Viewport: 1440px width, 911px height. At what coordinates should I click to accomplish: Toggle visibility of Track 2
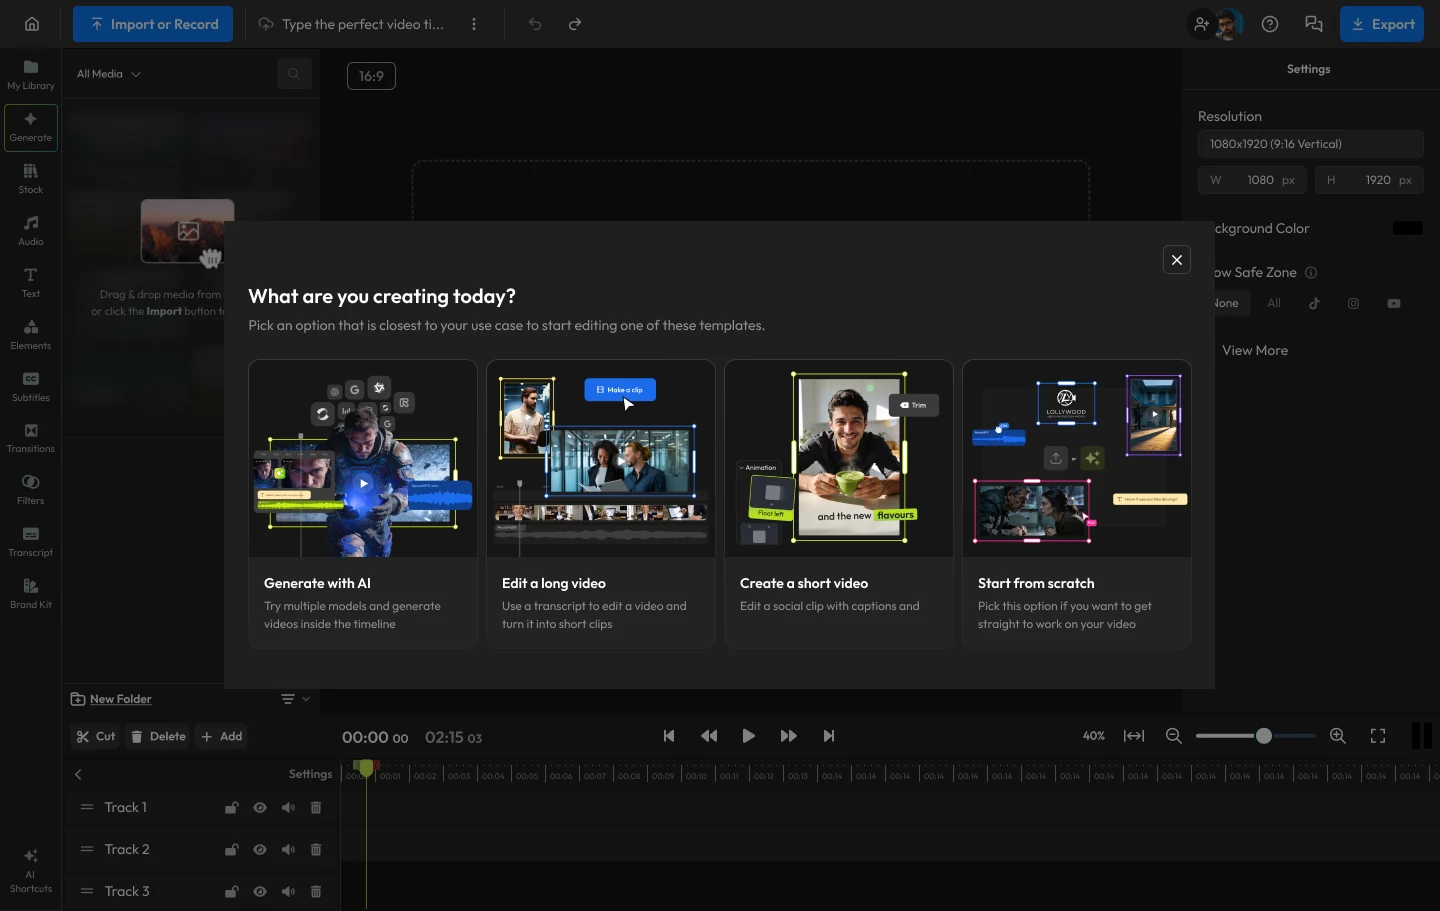pos(260,850)
